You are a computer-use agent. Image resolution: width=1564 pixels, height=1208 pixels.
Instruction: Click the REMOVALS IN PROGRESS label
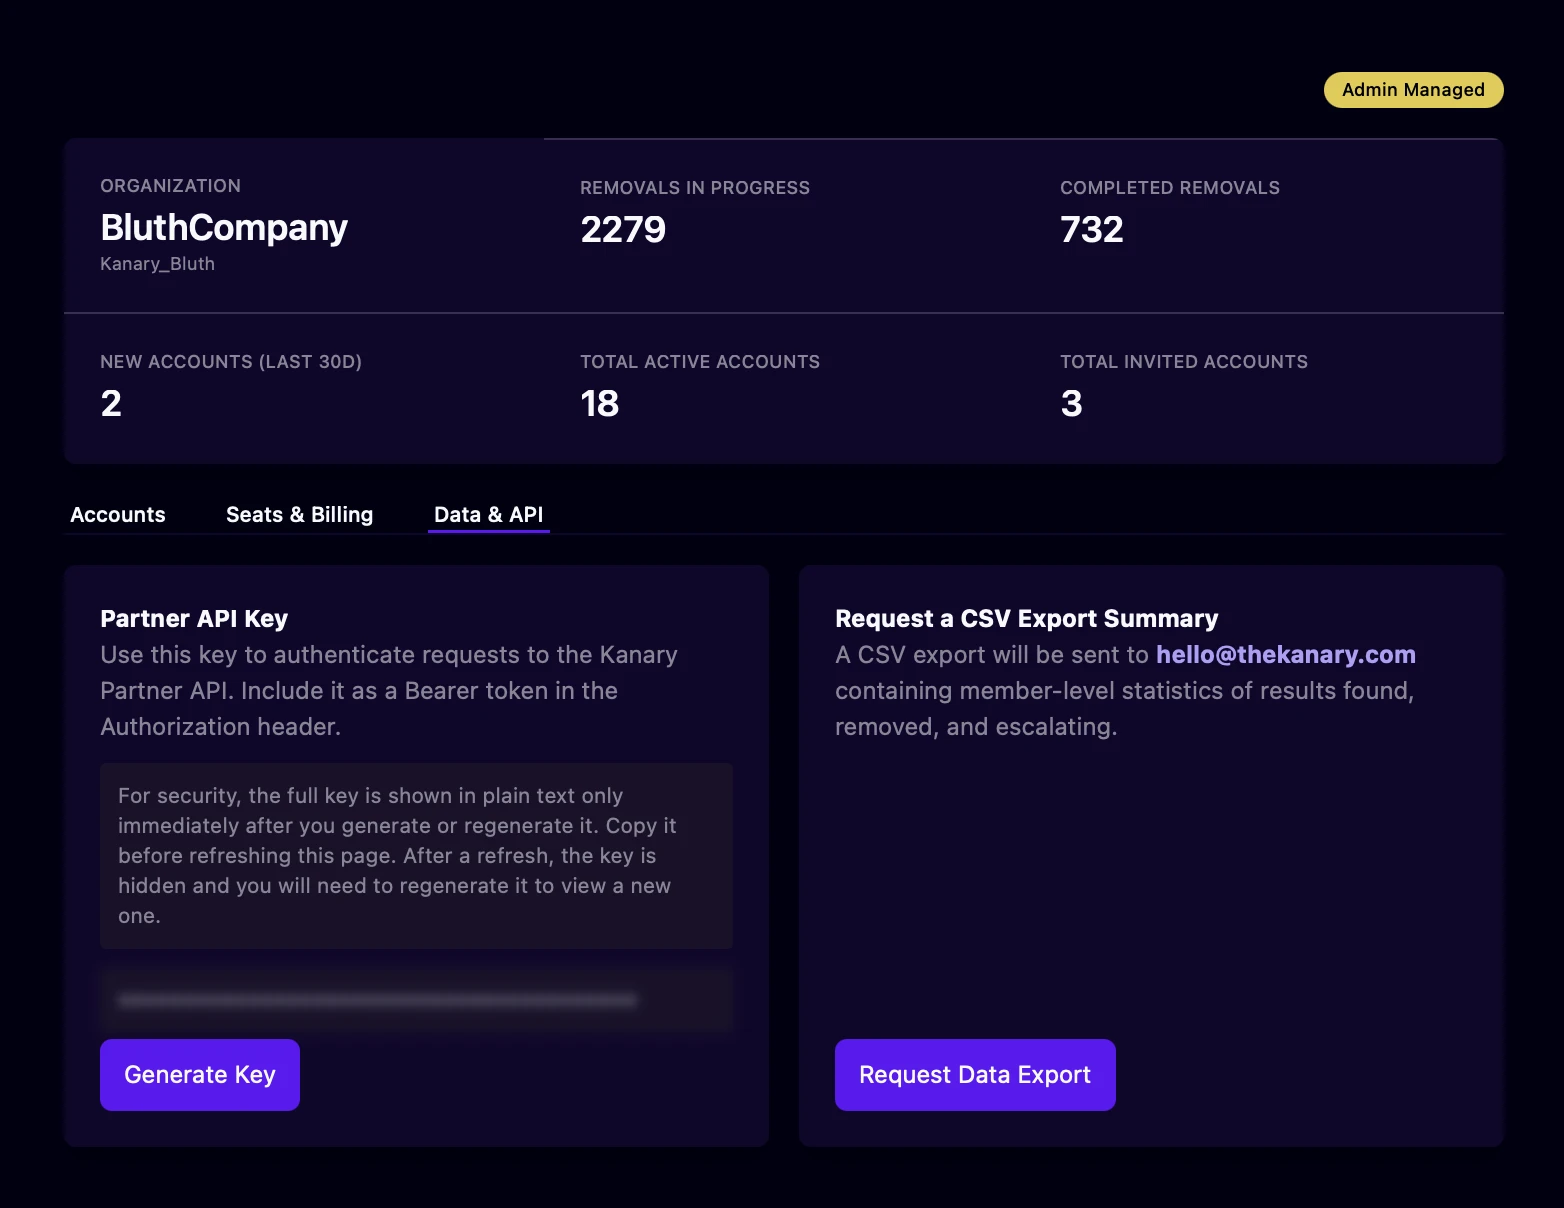pos(695,188)
